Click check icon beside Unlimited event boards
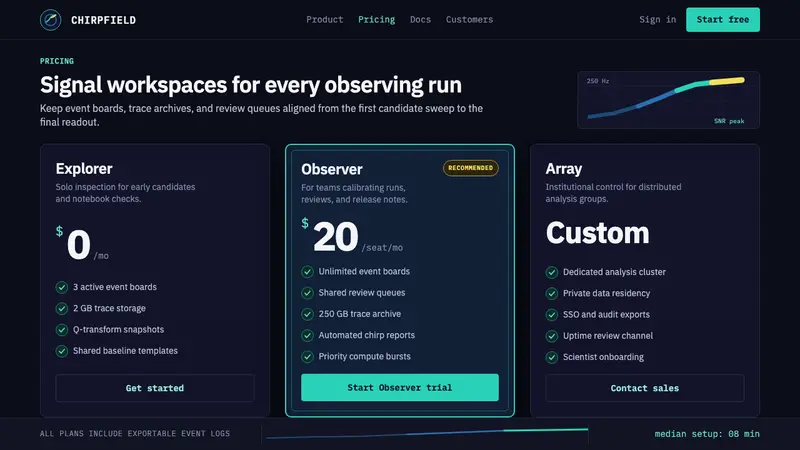 pos(307,271)
